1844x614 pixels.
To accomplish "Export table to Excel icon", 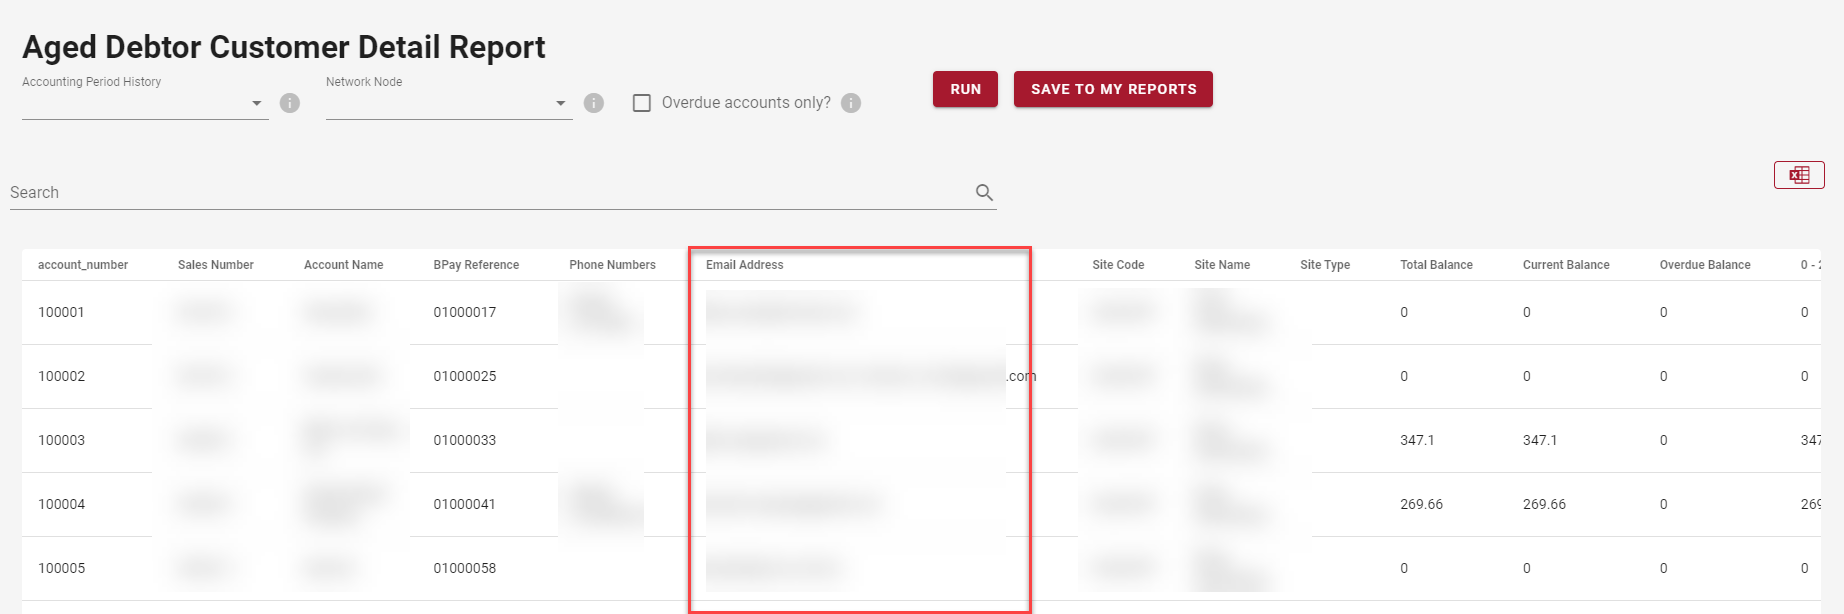I will click(1799, 175).
